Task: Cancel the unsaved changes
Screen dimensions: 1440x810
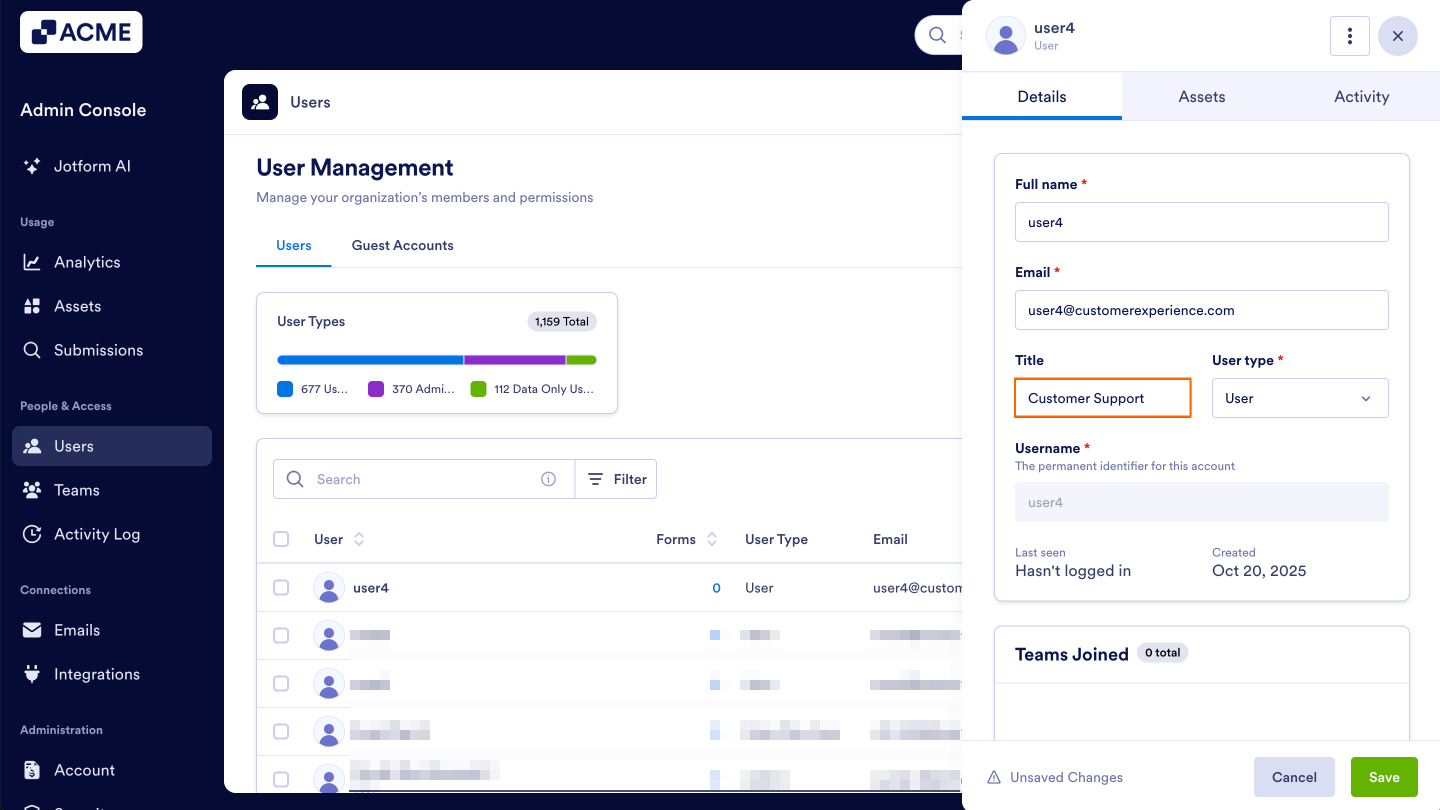Action: pos(1294,777)
